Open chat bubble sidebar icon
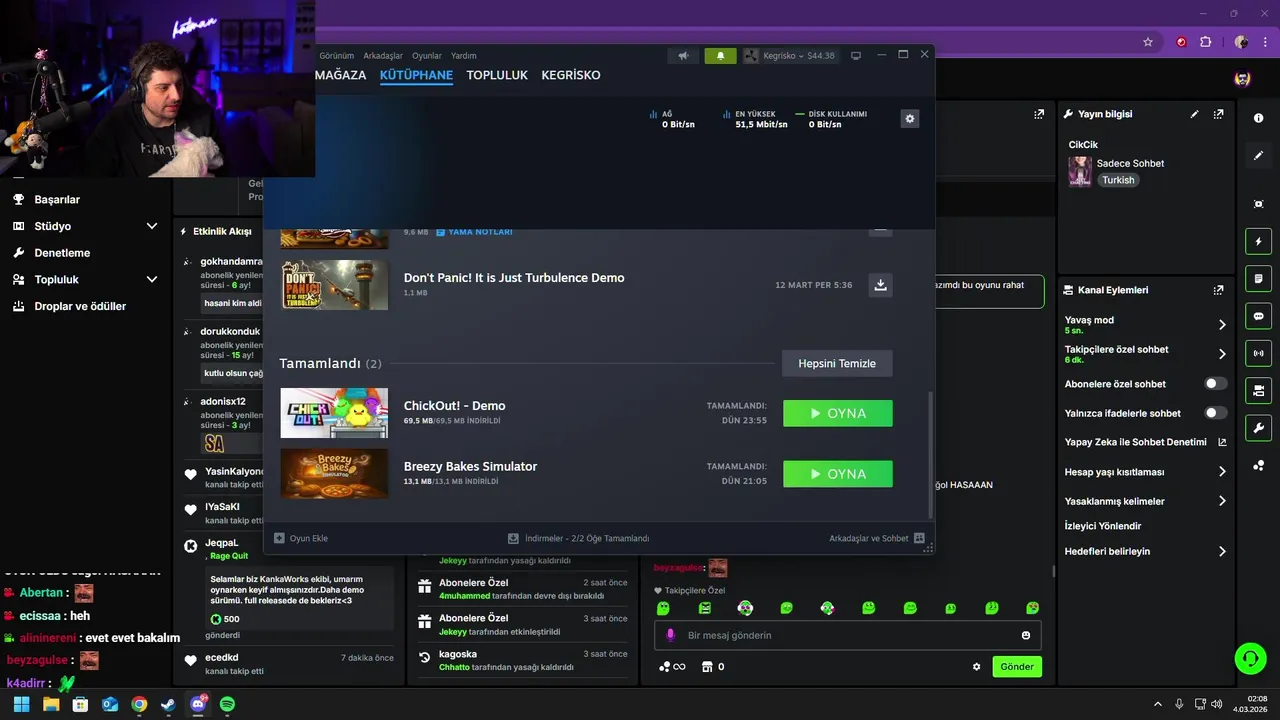 pos(1258,316)
